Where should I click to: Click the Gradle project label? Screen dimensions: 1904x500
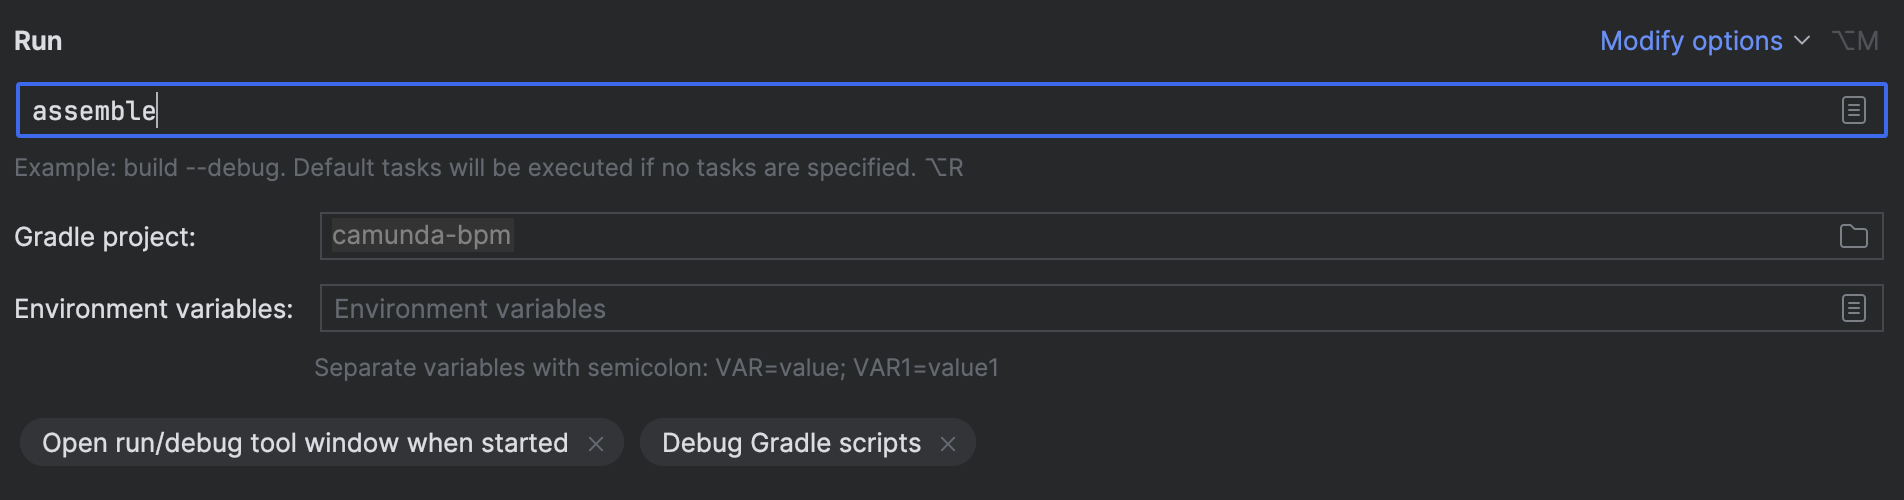point(105,237)
